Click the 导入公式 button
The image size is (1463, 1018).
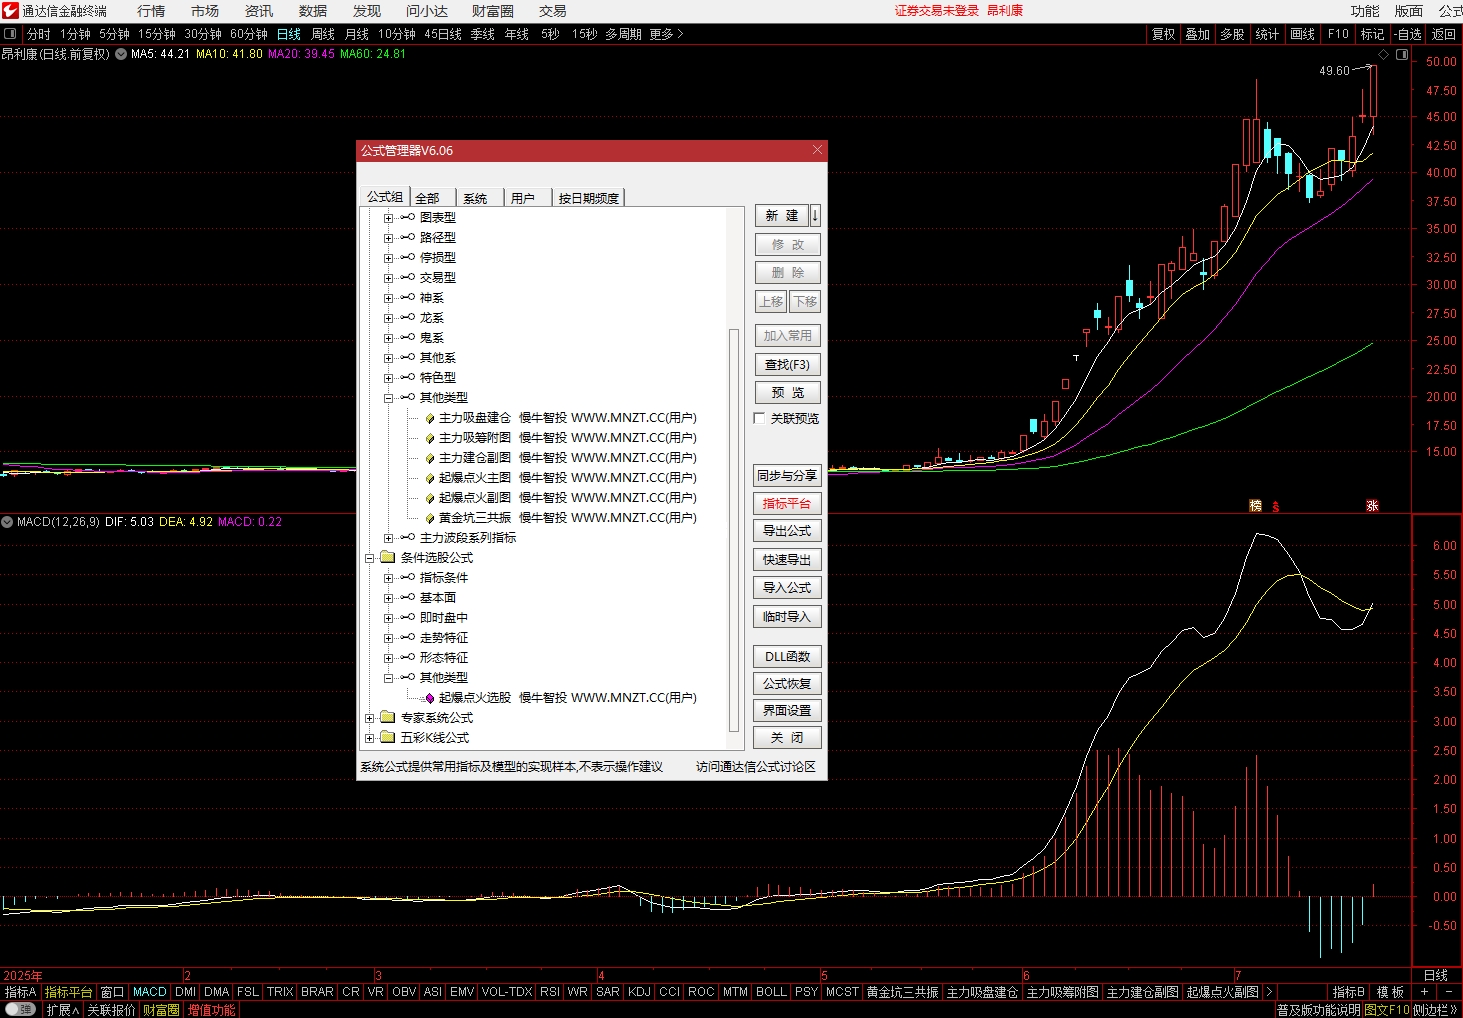point(787,588)
